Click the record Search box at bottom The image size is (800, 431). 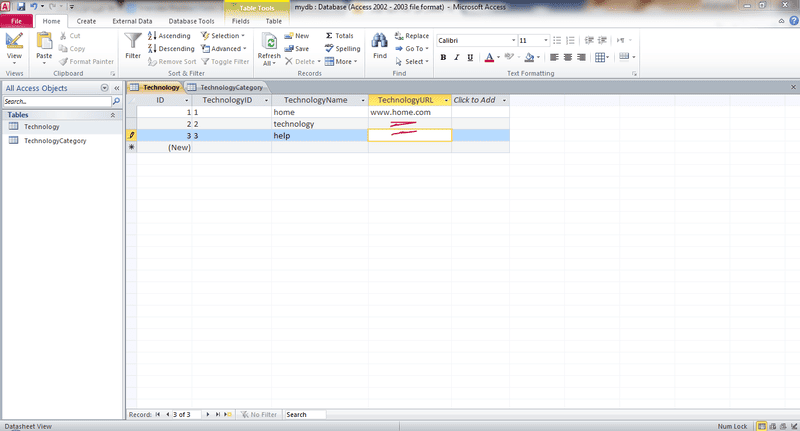pyautogui.click(x=305, y=415)
